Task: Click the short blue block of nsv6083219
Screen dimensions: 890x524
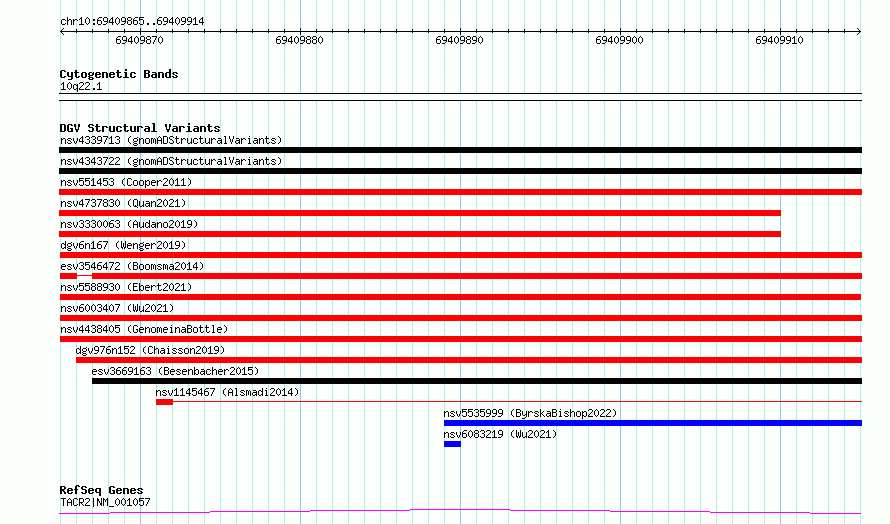Action: [452, 444]
